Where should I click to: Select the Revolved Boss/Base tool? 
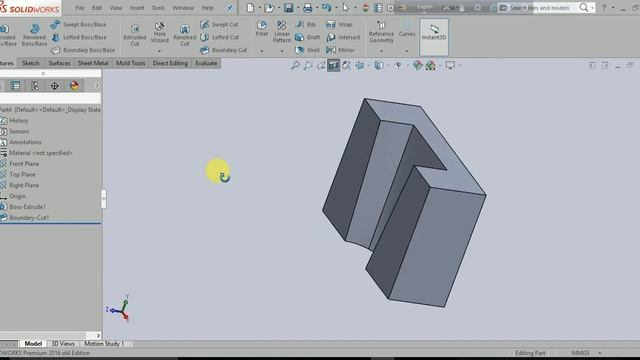(x=34, y=34)
